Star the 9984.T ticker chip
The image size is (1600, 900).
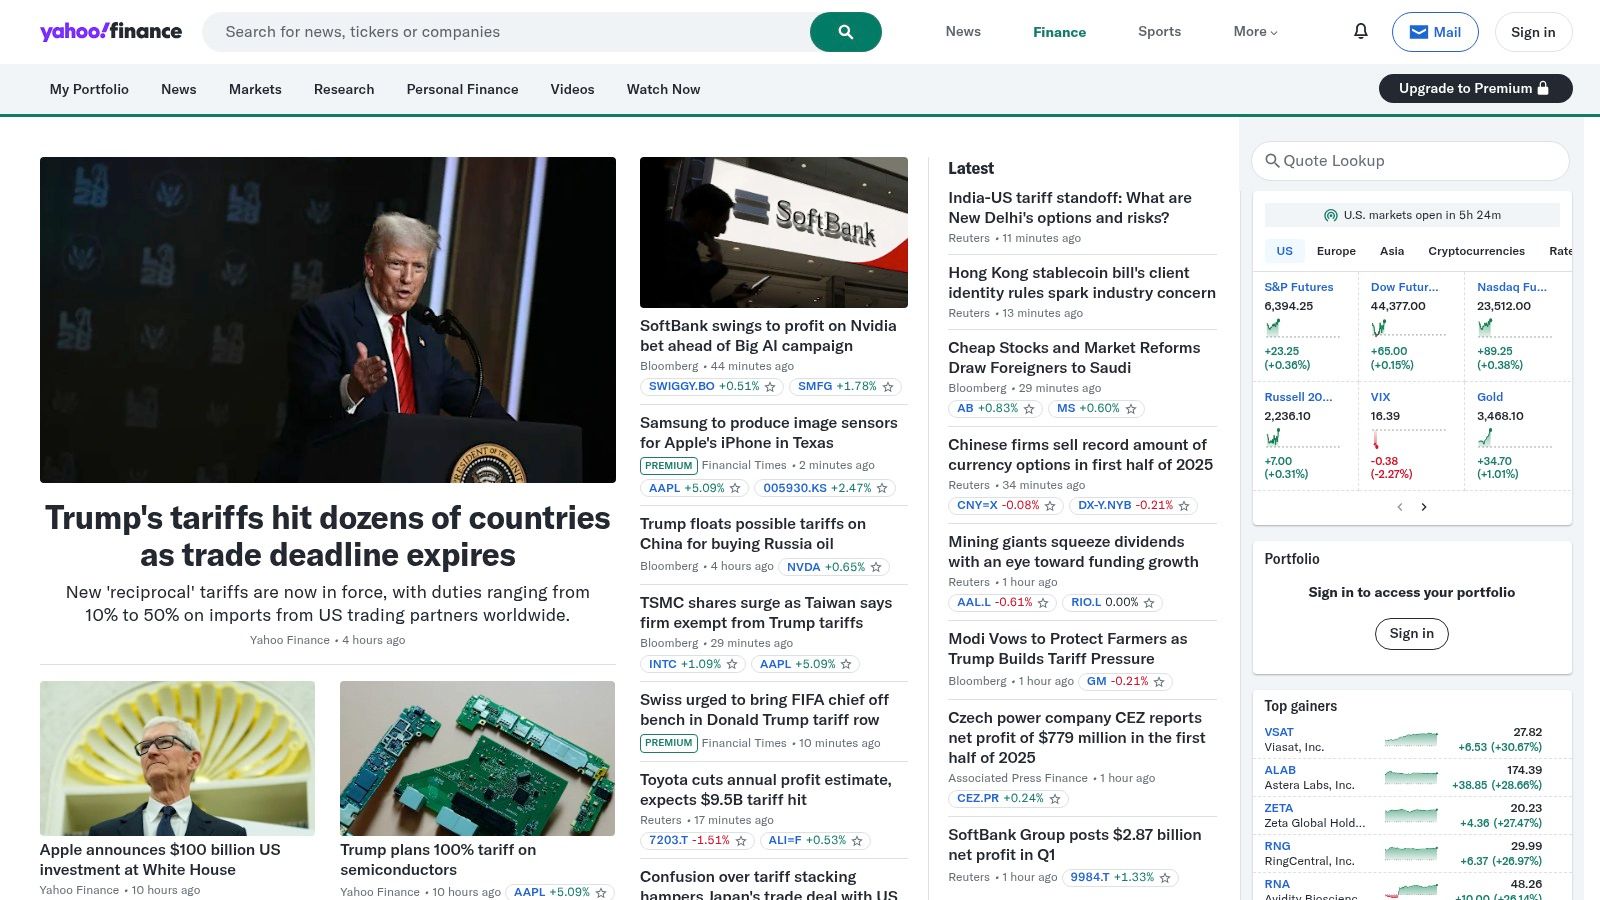point(1165,878)
